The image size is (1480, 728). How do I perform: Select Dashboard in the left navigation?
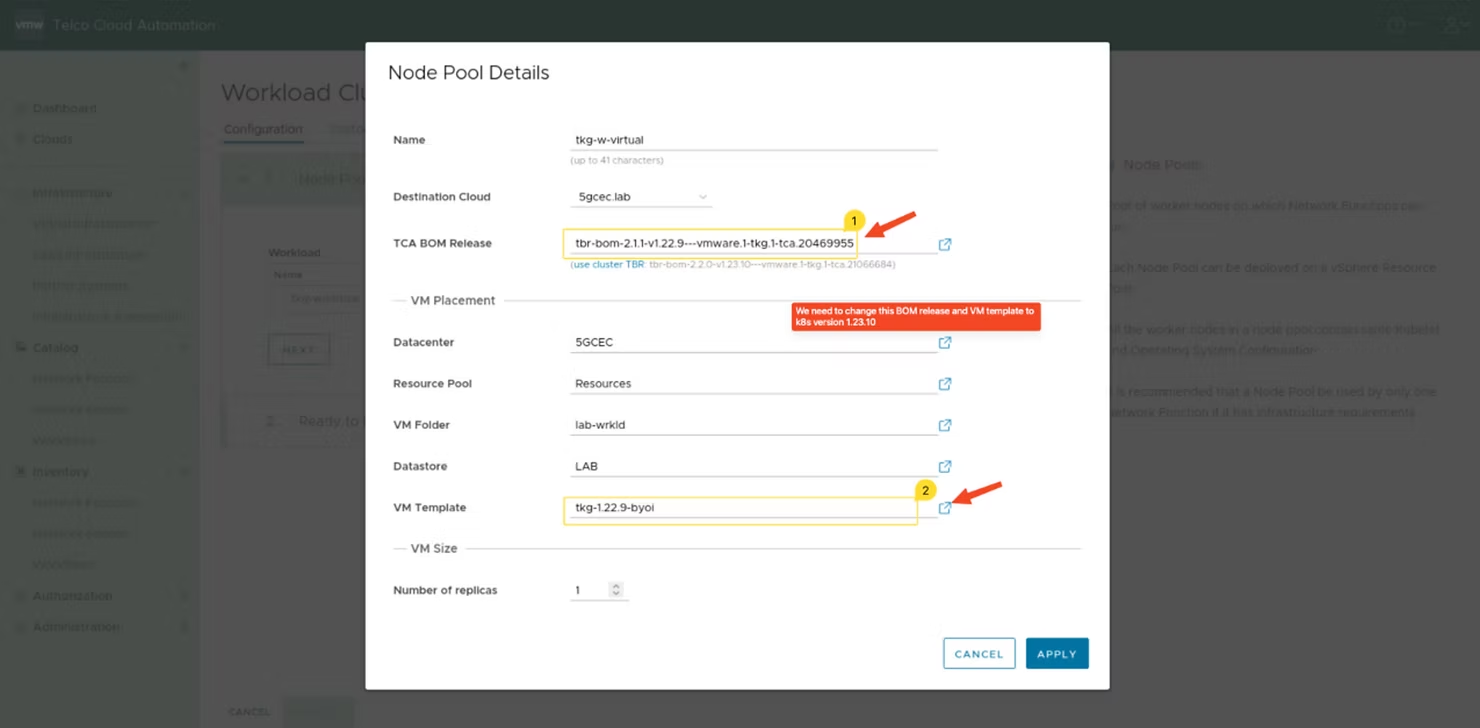point(66,108)
